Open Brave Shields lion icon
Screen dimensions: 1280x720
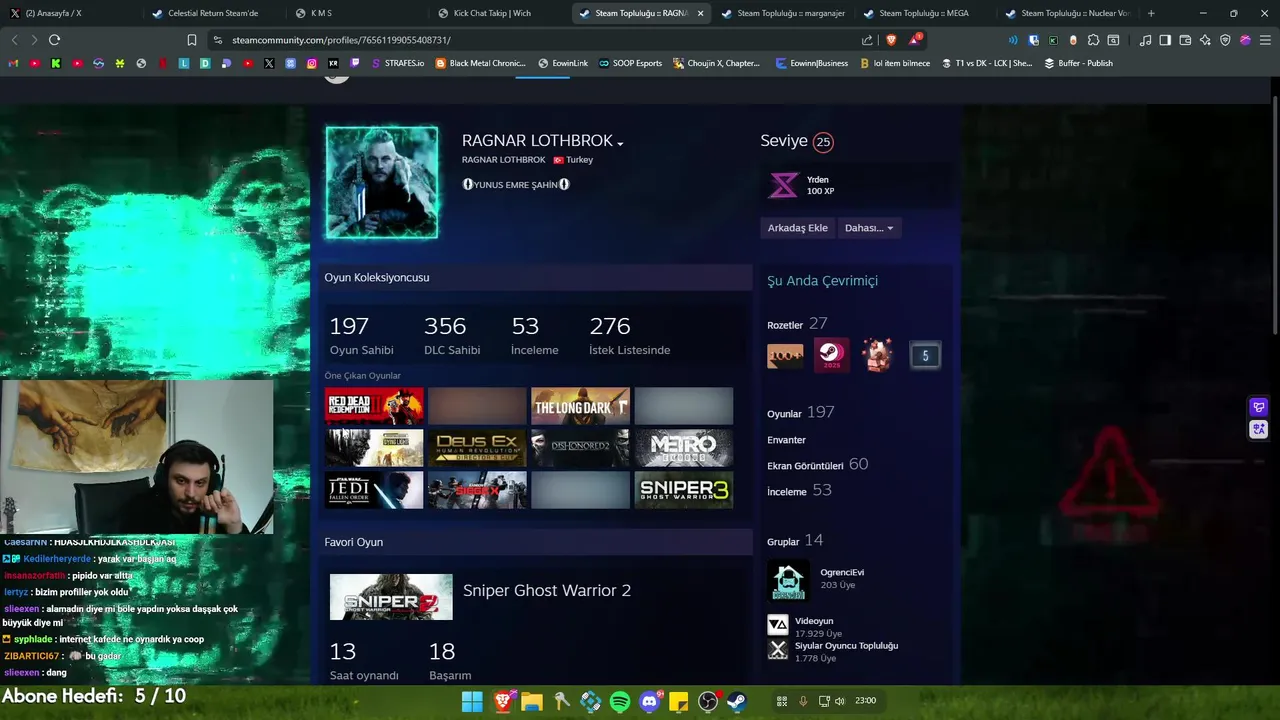(x=891, y=40)
